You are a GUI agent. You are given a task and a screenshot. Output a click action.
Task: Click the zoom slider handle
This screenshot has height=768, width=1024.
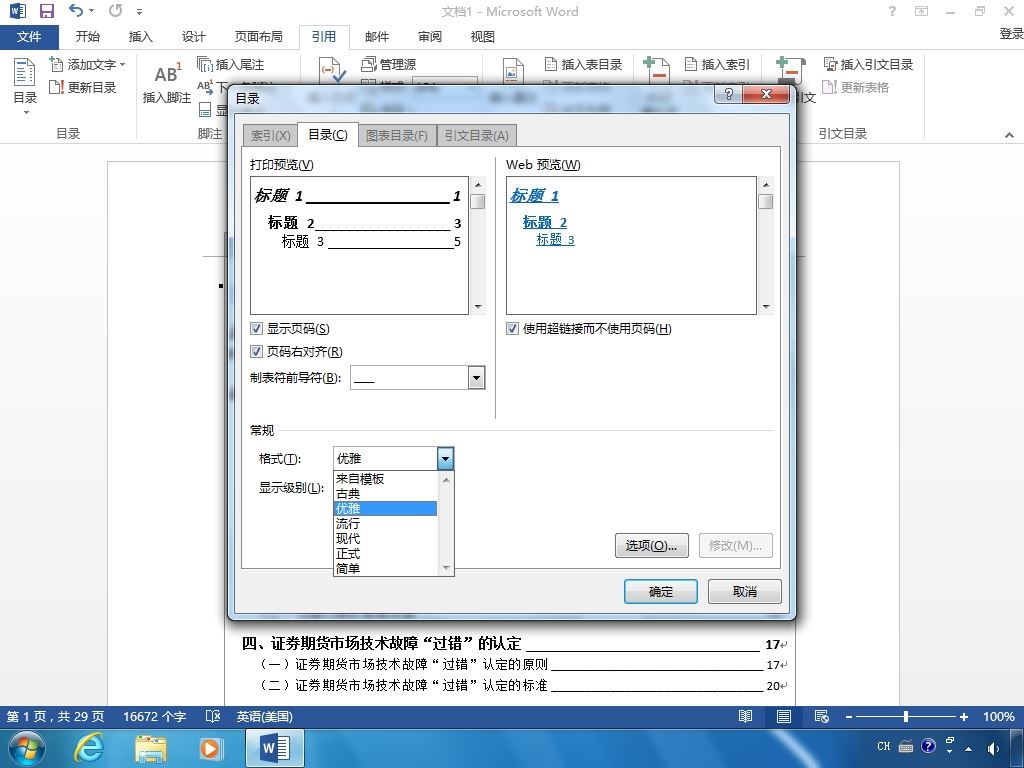[906, 716]
